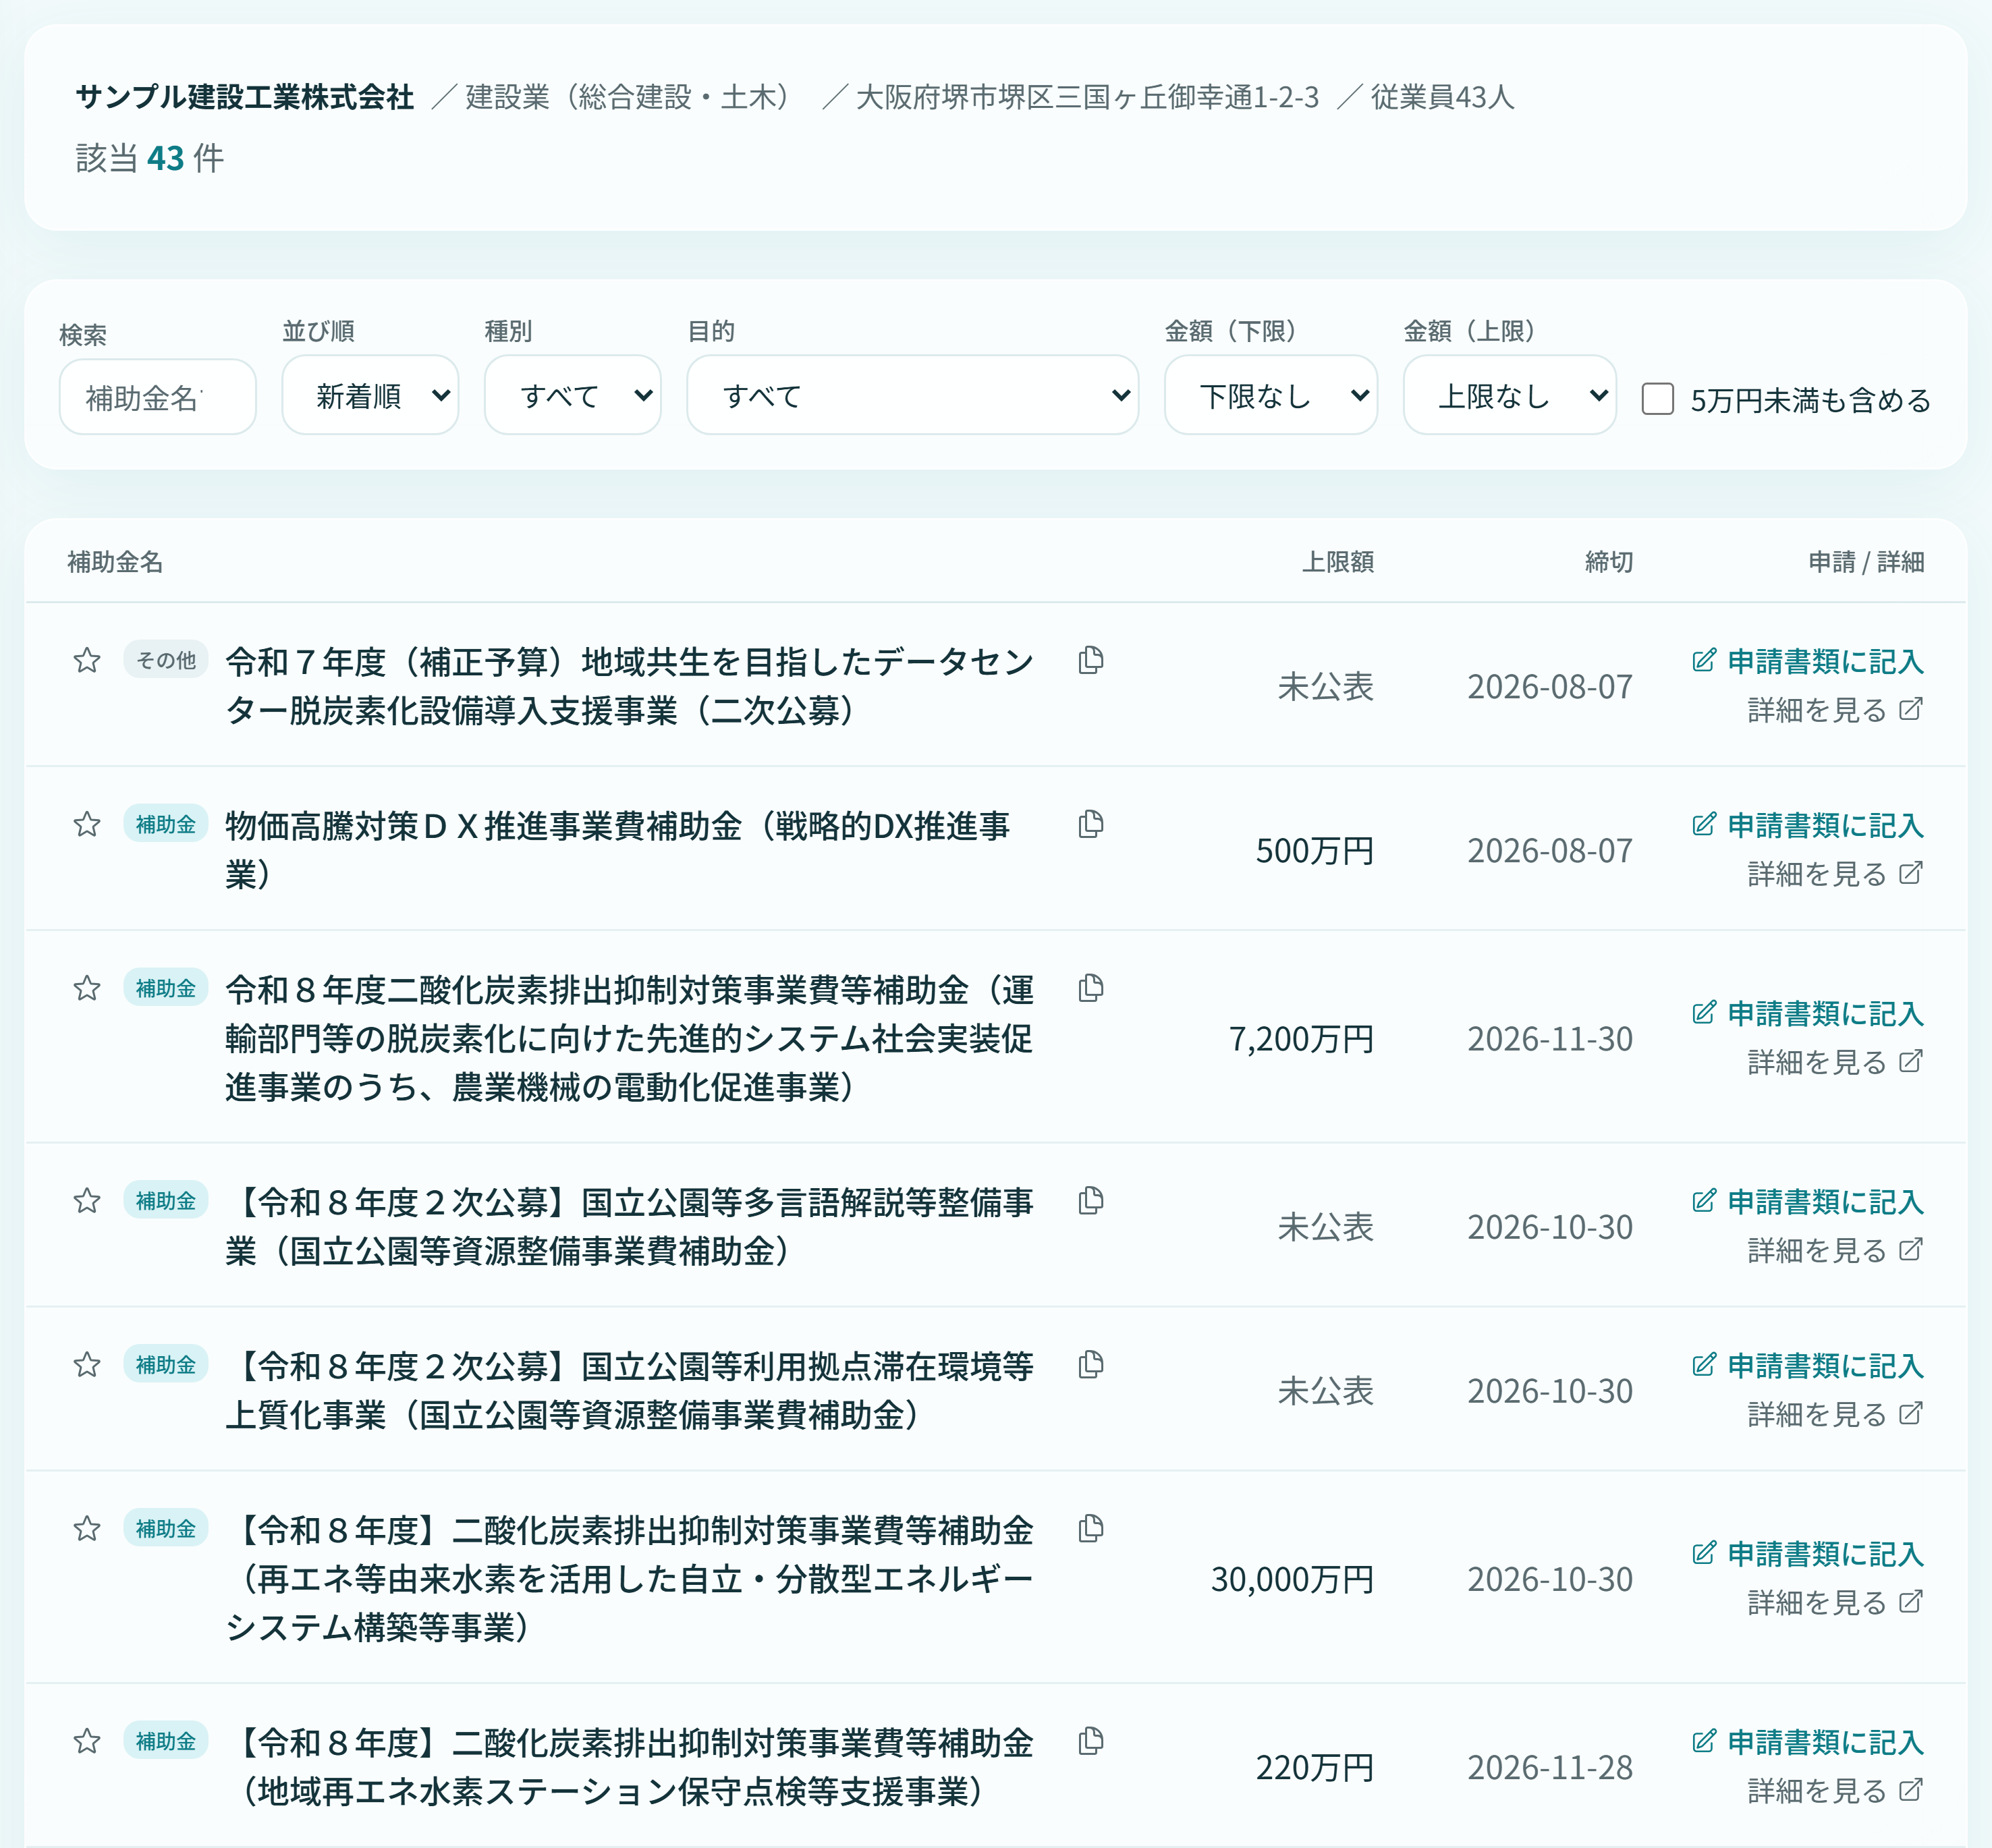Open the 並び順 sort dropdown
The image size is (1992, 1848).
[370, 396]
